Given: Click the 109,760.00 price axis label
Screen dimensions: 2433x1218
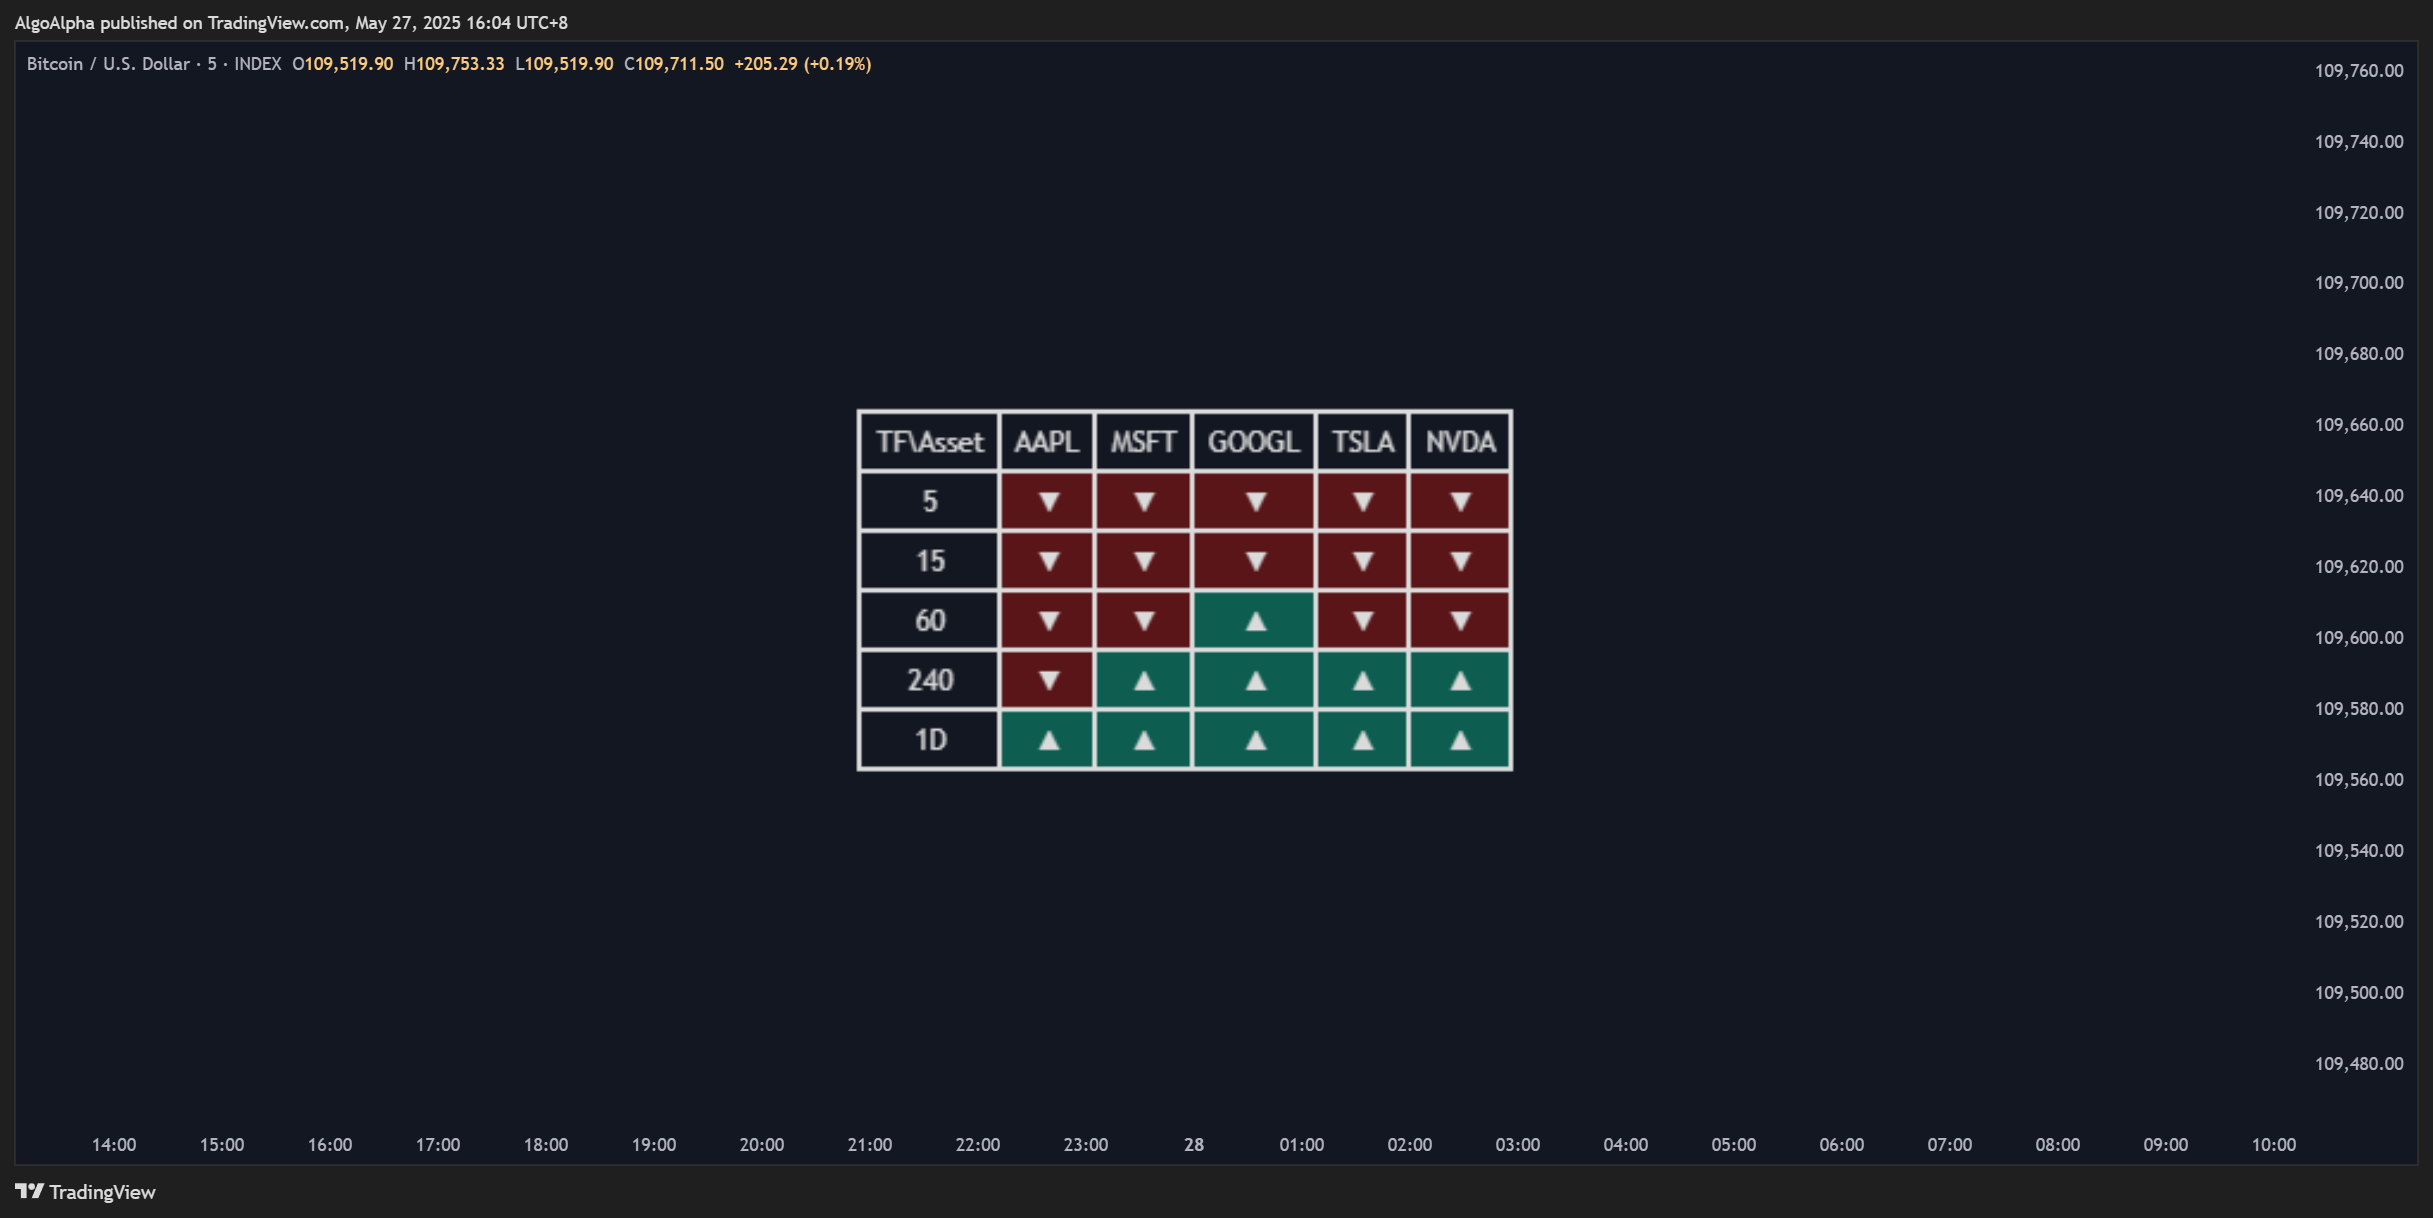Looking at the screenshot, I should (x=2359, y=71).
